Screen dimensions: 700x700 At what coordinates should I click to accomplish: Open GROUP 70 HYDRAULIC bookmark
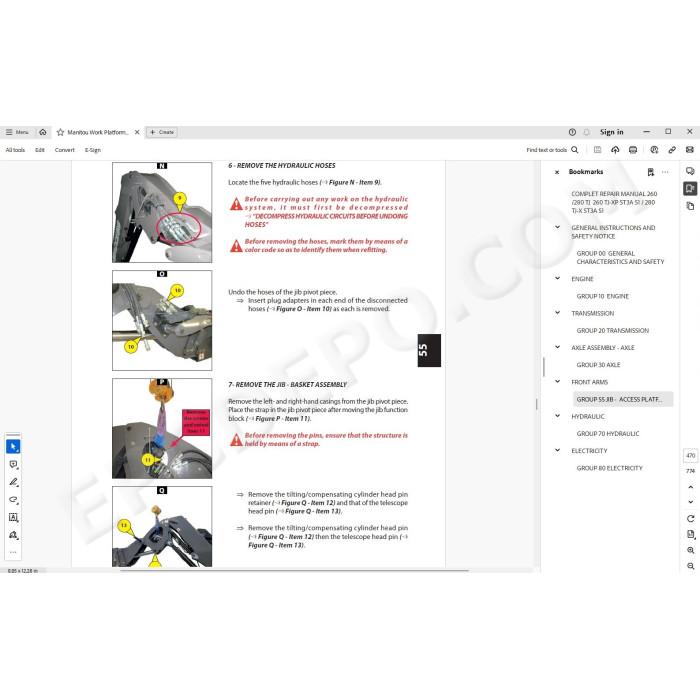coord(608,434)
